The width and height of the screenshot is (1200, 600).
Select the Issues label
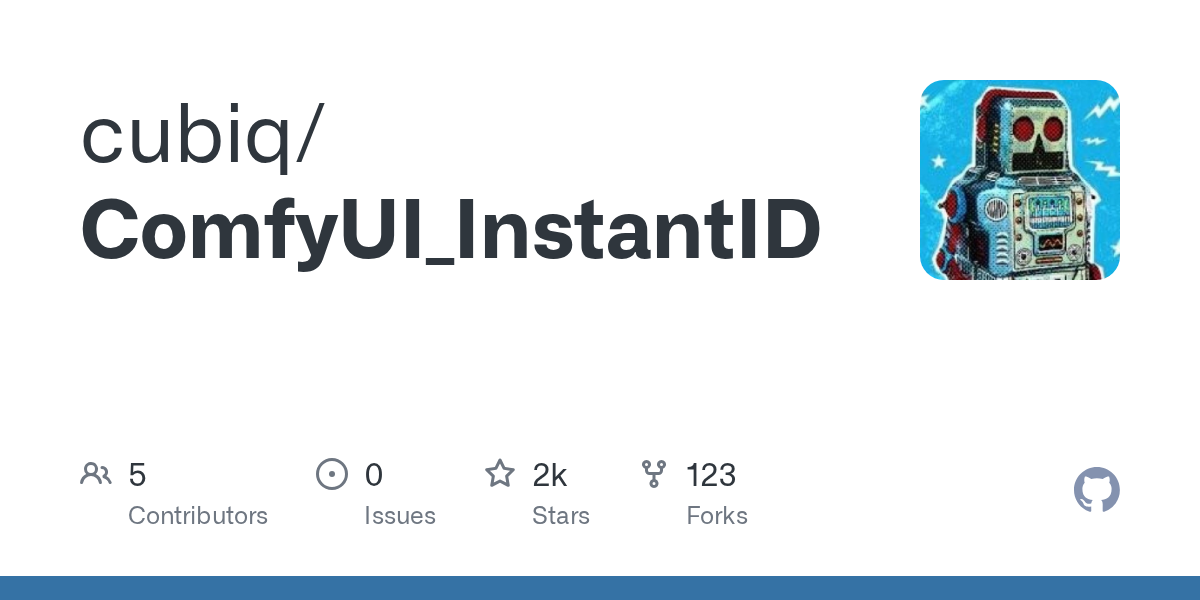coord(400,516)
